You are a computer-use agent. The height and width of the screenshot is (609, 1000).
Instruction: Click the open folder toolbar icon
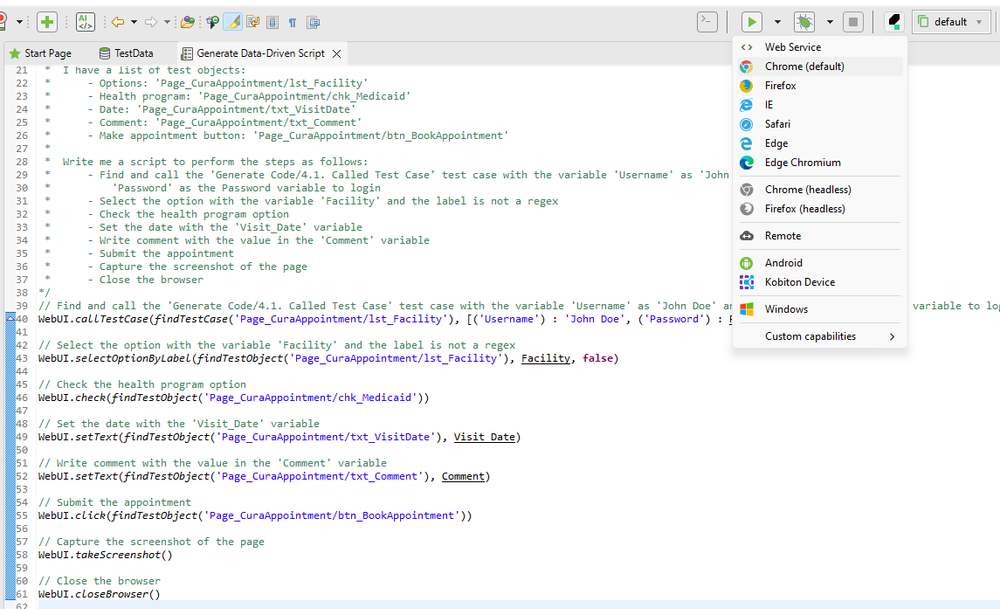click(x=188, y=21)
